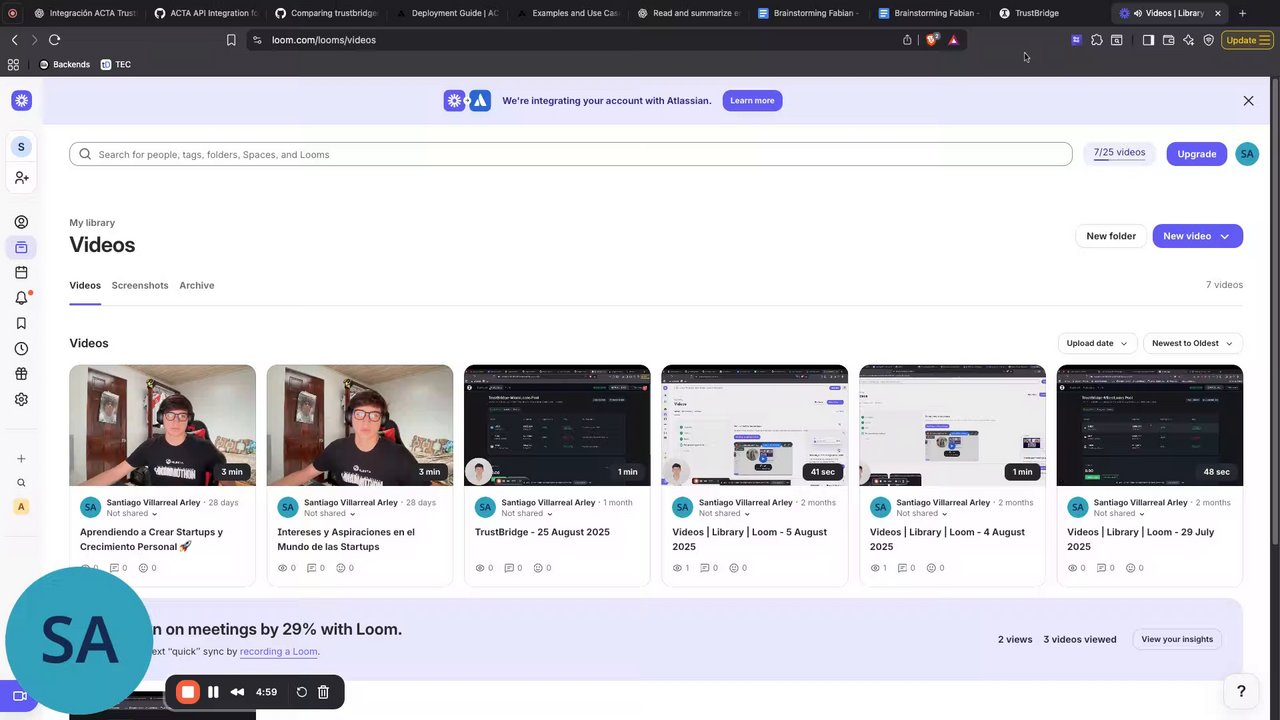The image size is (1280, 720).
Task: Expand Not shared on TrustBridge 25 August video
Action: click(x=527, y=513)
